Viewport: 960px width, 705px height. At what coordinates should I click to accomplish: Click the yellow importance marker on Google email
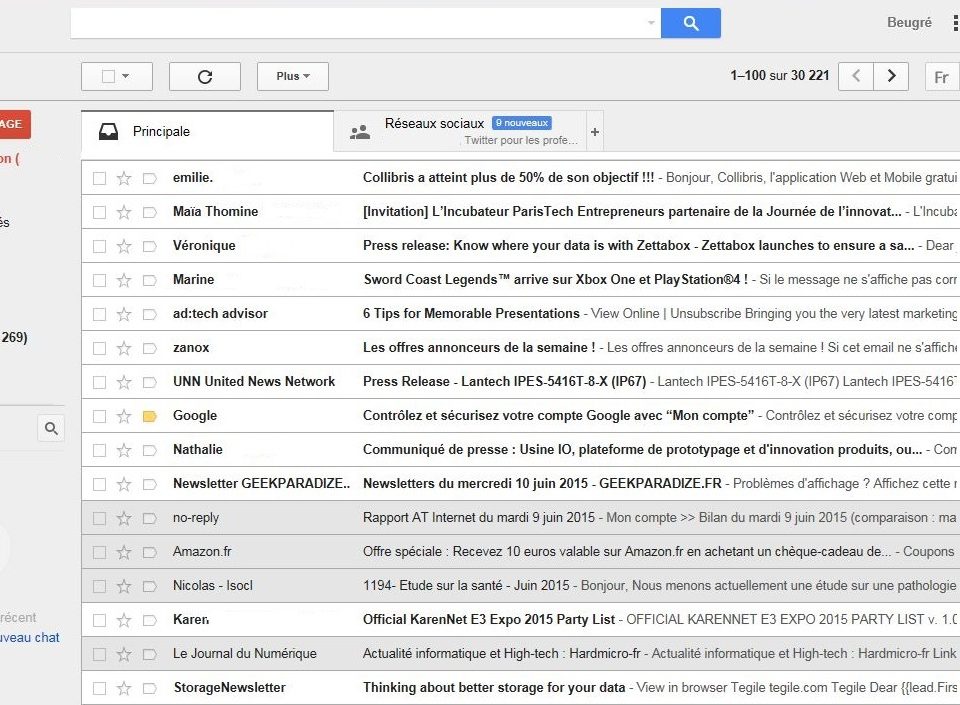(x=149, y=417)
